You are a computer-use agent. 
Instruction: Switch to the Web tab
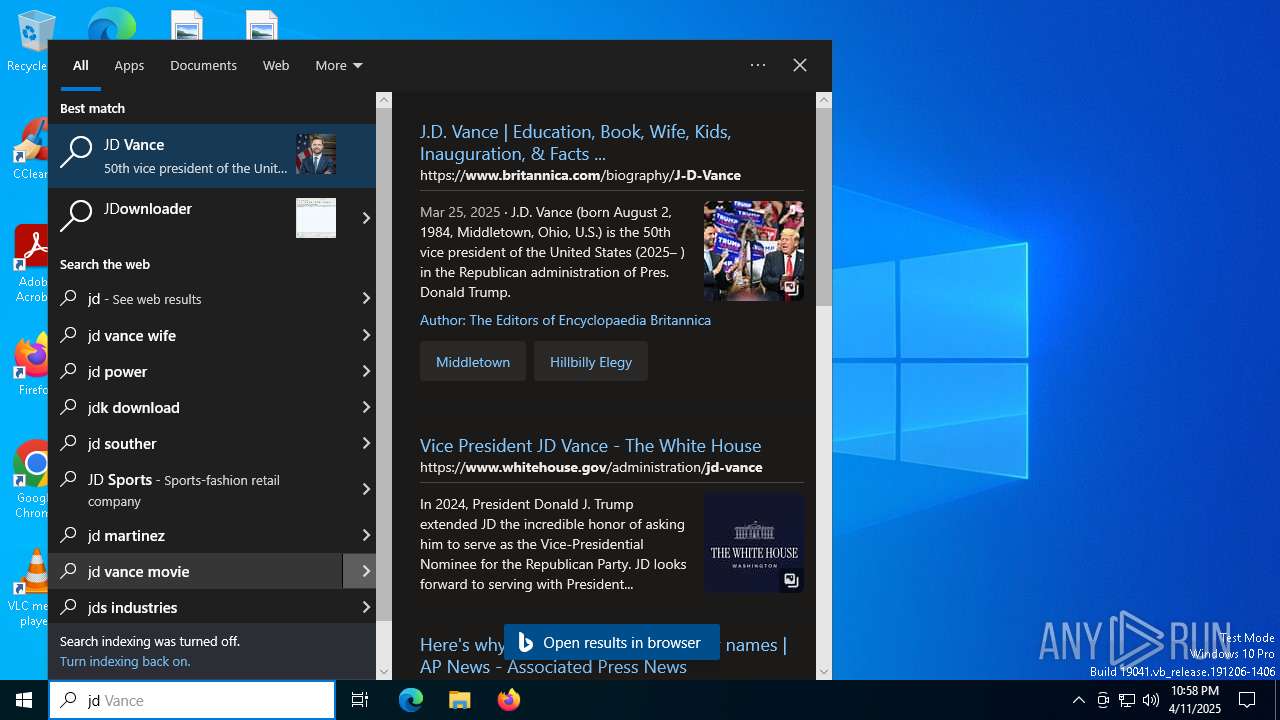(276, 65)
